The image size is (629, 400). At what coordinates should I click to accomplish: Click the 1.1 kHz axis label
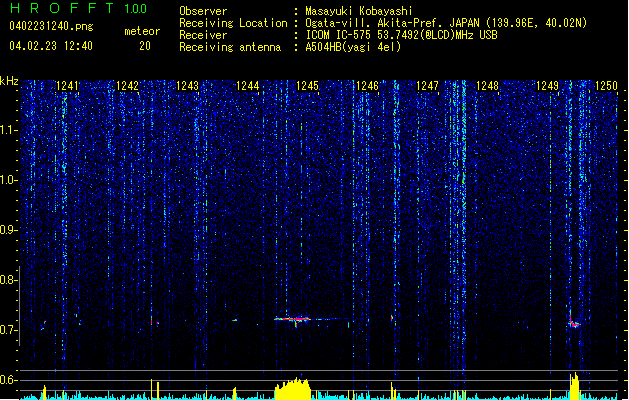coord(9,130)
